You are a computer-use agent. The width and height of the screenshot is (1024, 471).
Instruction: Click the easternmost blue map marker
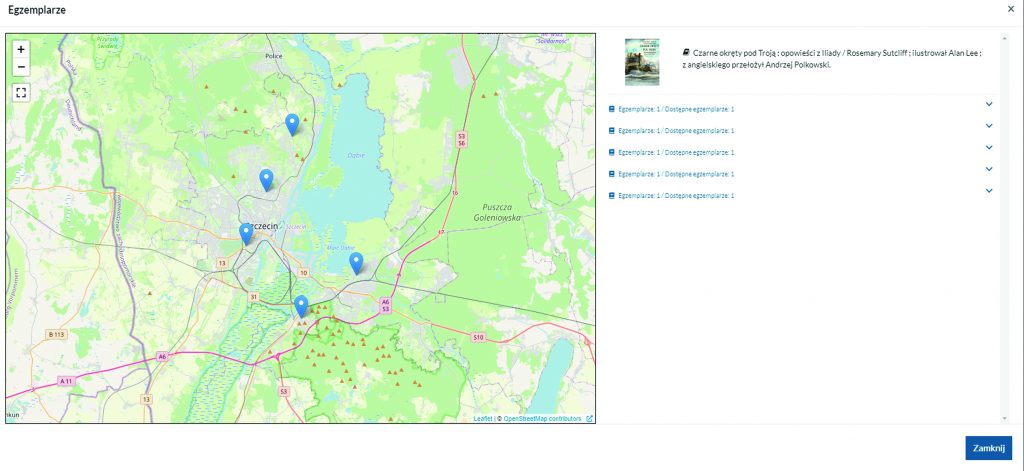coord(356,262)
